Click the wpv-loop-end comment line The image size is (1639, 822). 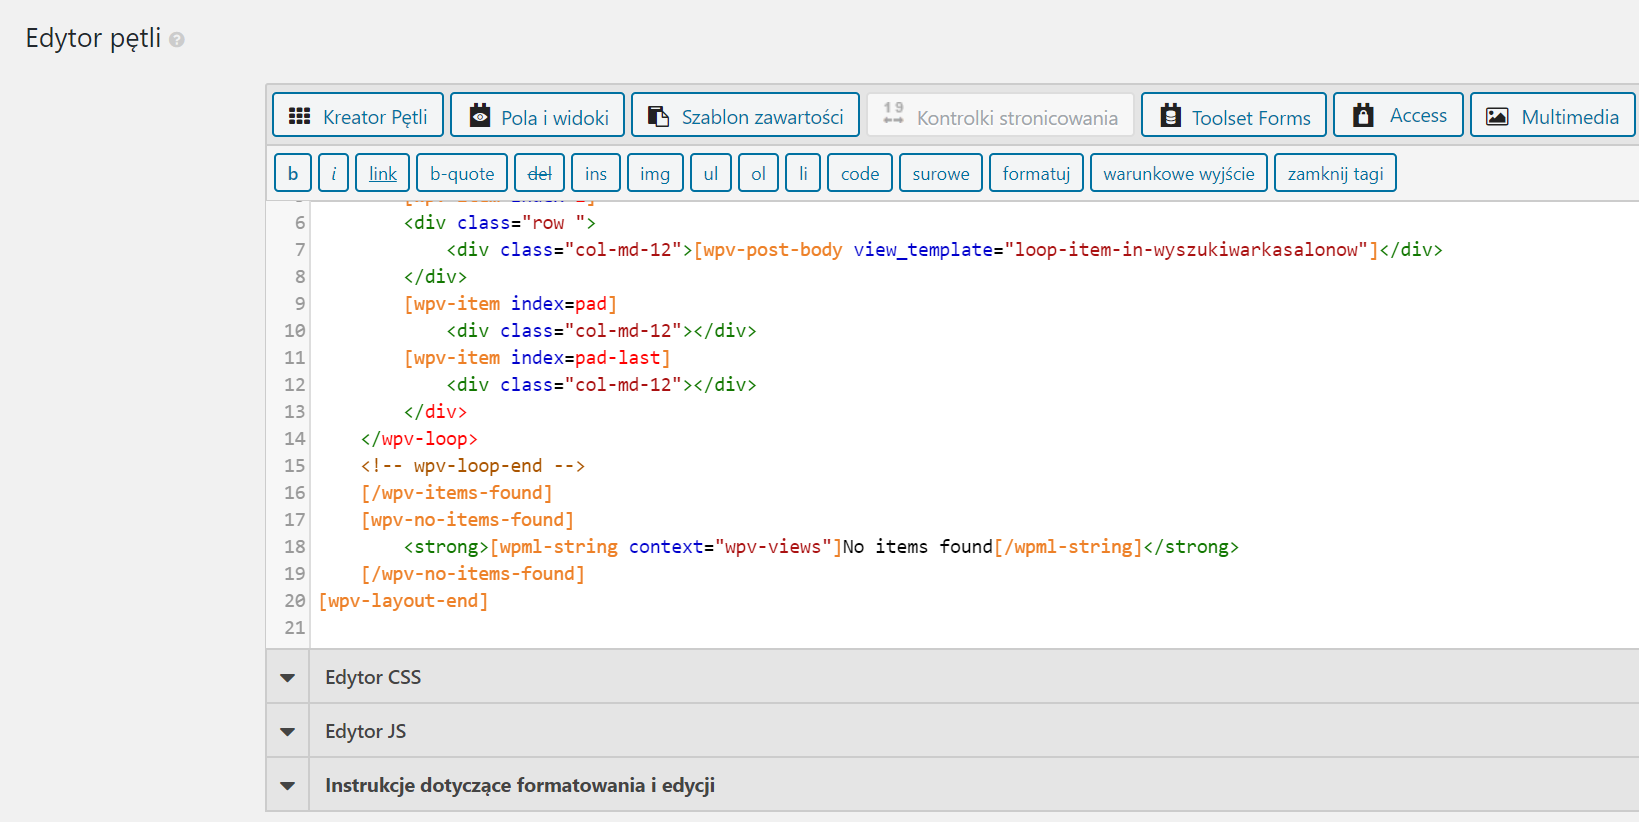pyautogui.click(x=473, y=466)
